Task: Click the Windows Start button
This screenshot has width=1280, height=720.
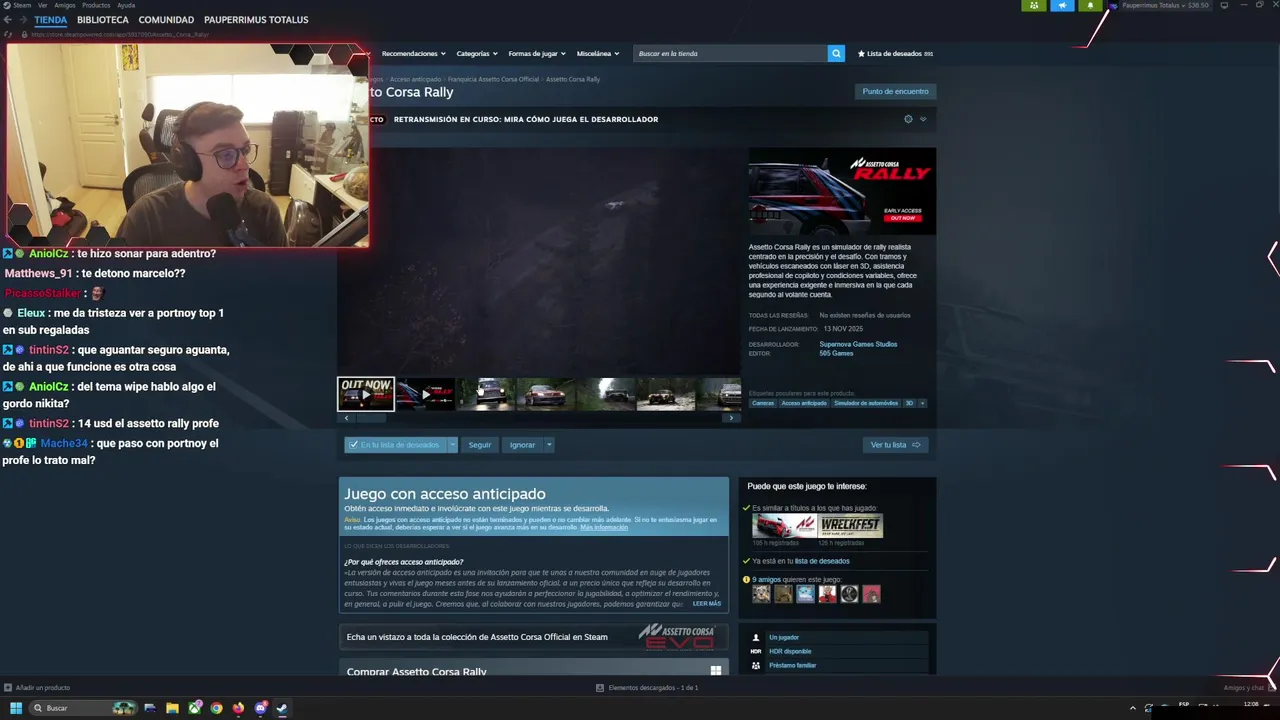Action: coord(16,708)
